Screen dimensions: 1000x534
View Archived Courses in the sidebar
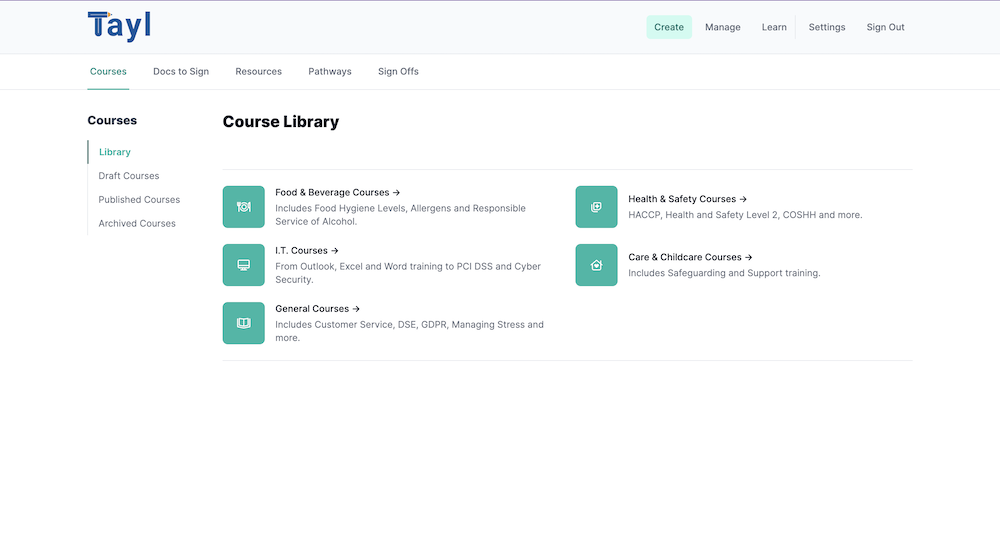click(x=137, y=224)
